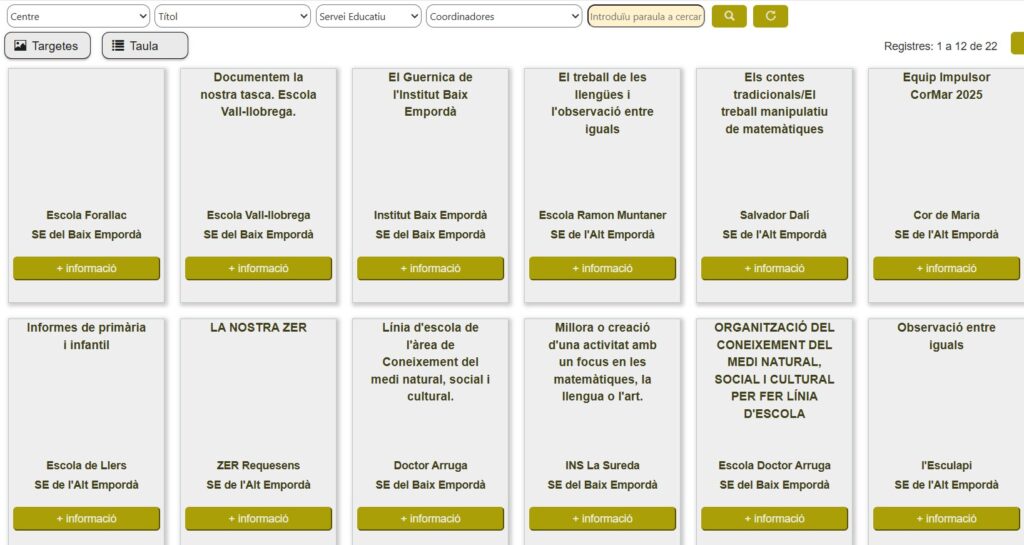The image size is (1024, 545).
Task: Open more info for Salvador Dalí card
Action: (x=774, y=268)
